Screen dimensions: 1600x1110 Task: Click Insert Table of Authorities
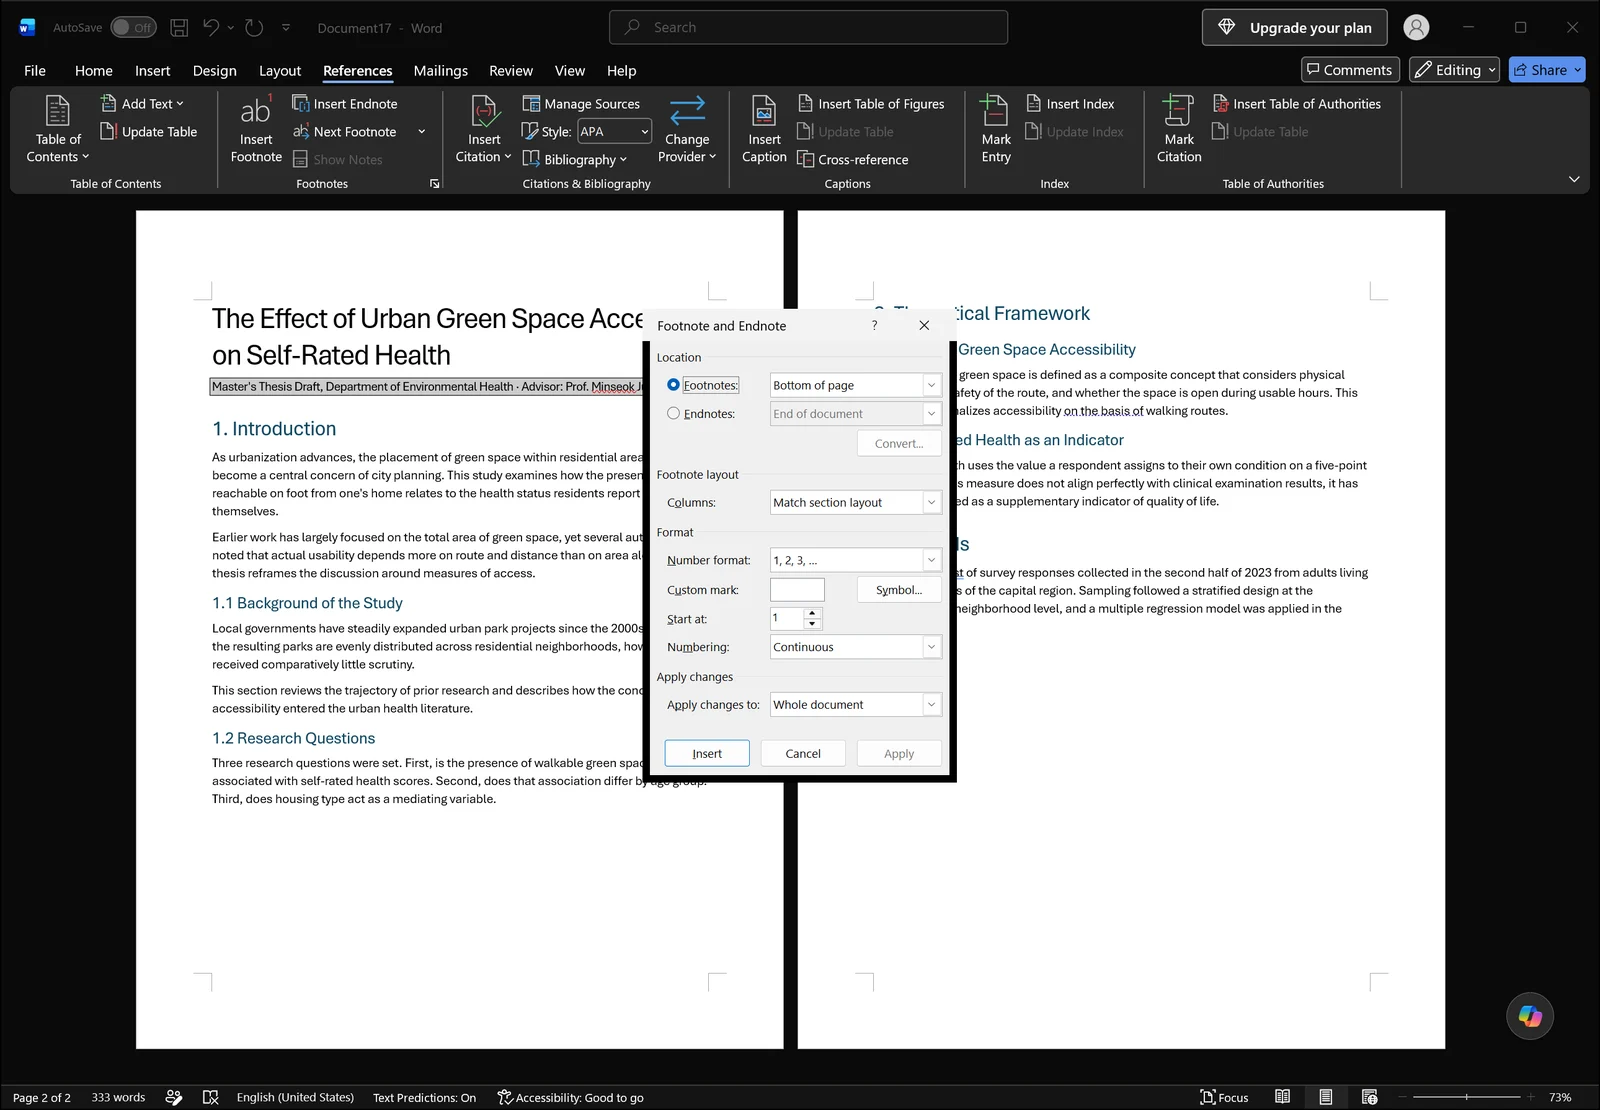click(x=1297, y=103)
